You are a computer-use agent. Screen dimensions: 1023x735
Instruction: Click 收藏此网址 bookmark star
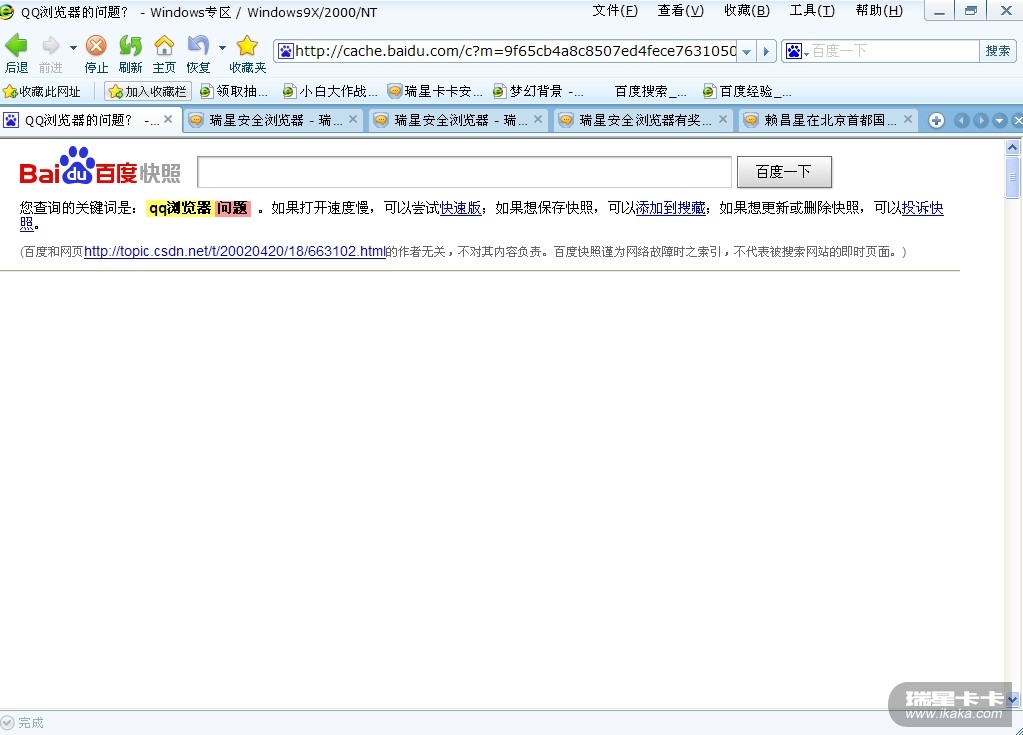[42, 92]
